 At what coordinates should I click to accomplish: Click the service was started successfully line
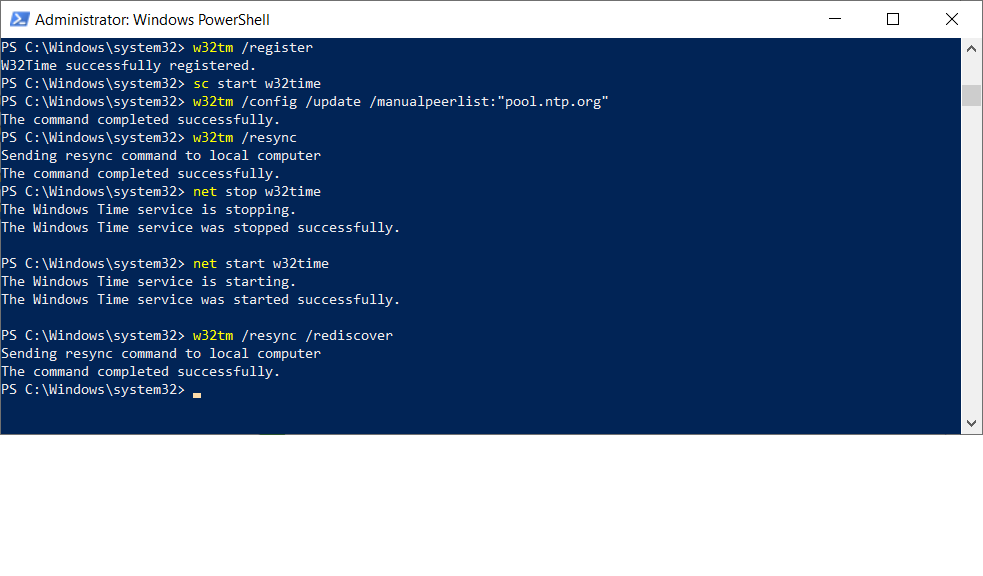(x=201, y=300)
